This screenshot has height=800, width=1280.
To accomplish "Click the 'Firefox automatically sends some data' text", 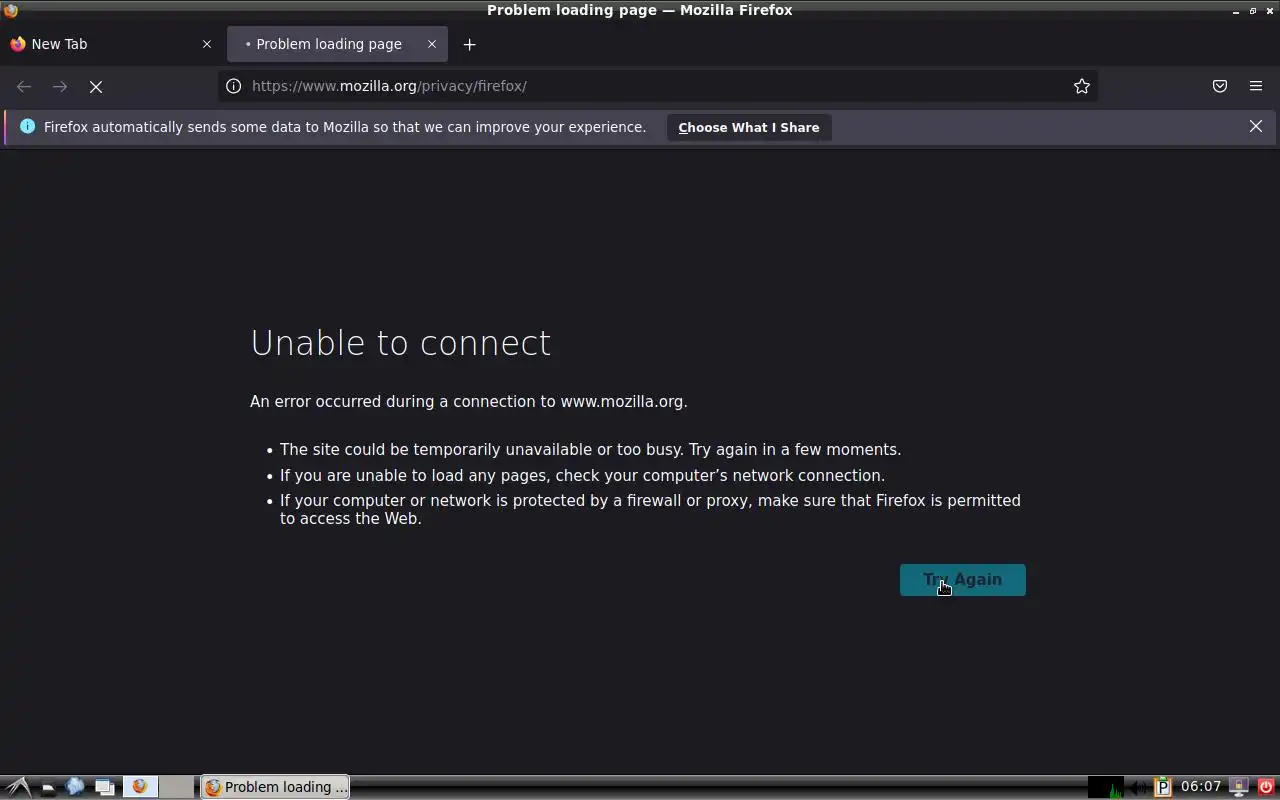I will click(x=345, y=127).
